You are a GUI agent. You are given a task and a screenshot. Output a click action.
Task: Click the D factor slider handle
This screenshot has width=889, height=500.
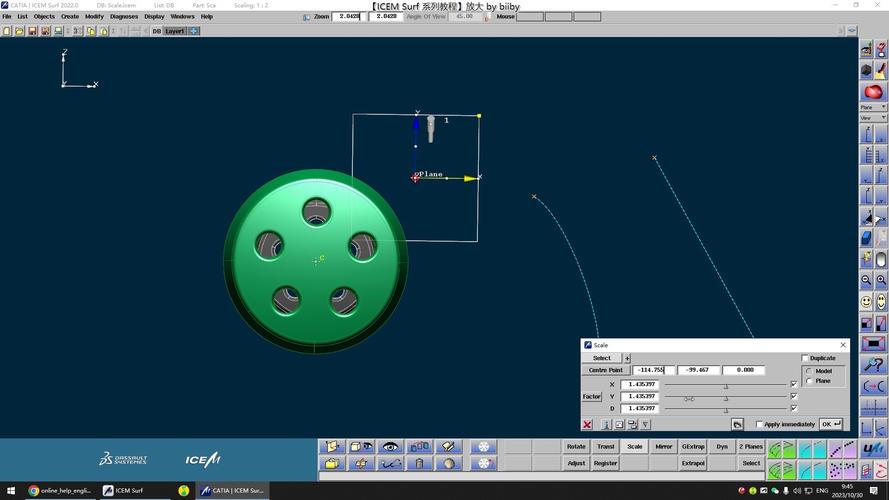click(726, 410)
